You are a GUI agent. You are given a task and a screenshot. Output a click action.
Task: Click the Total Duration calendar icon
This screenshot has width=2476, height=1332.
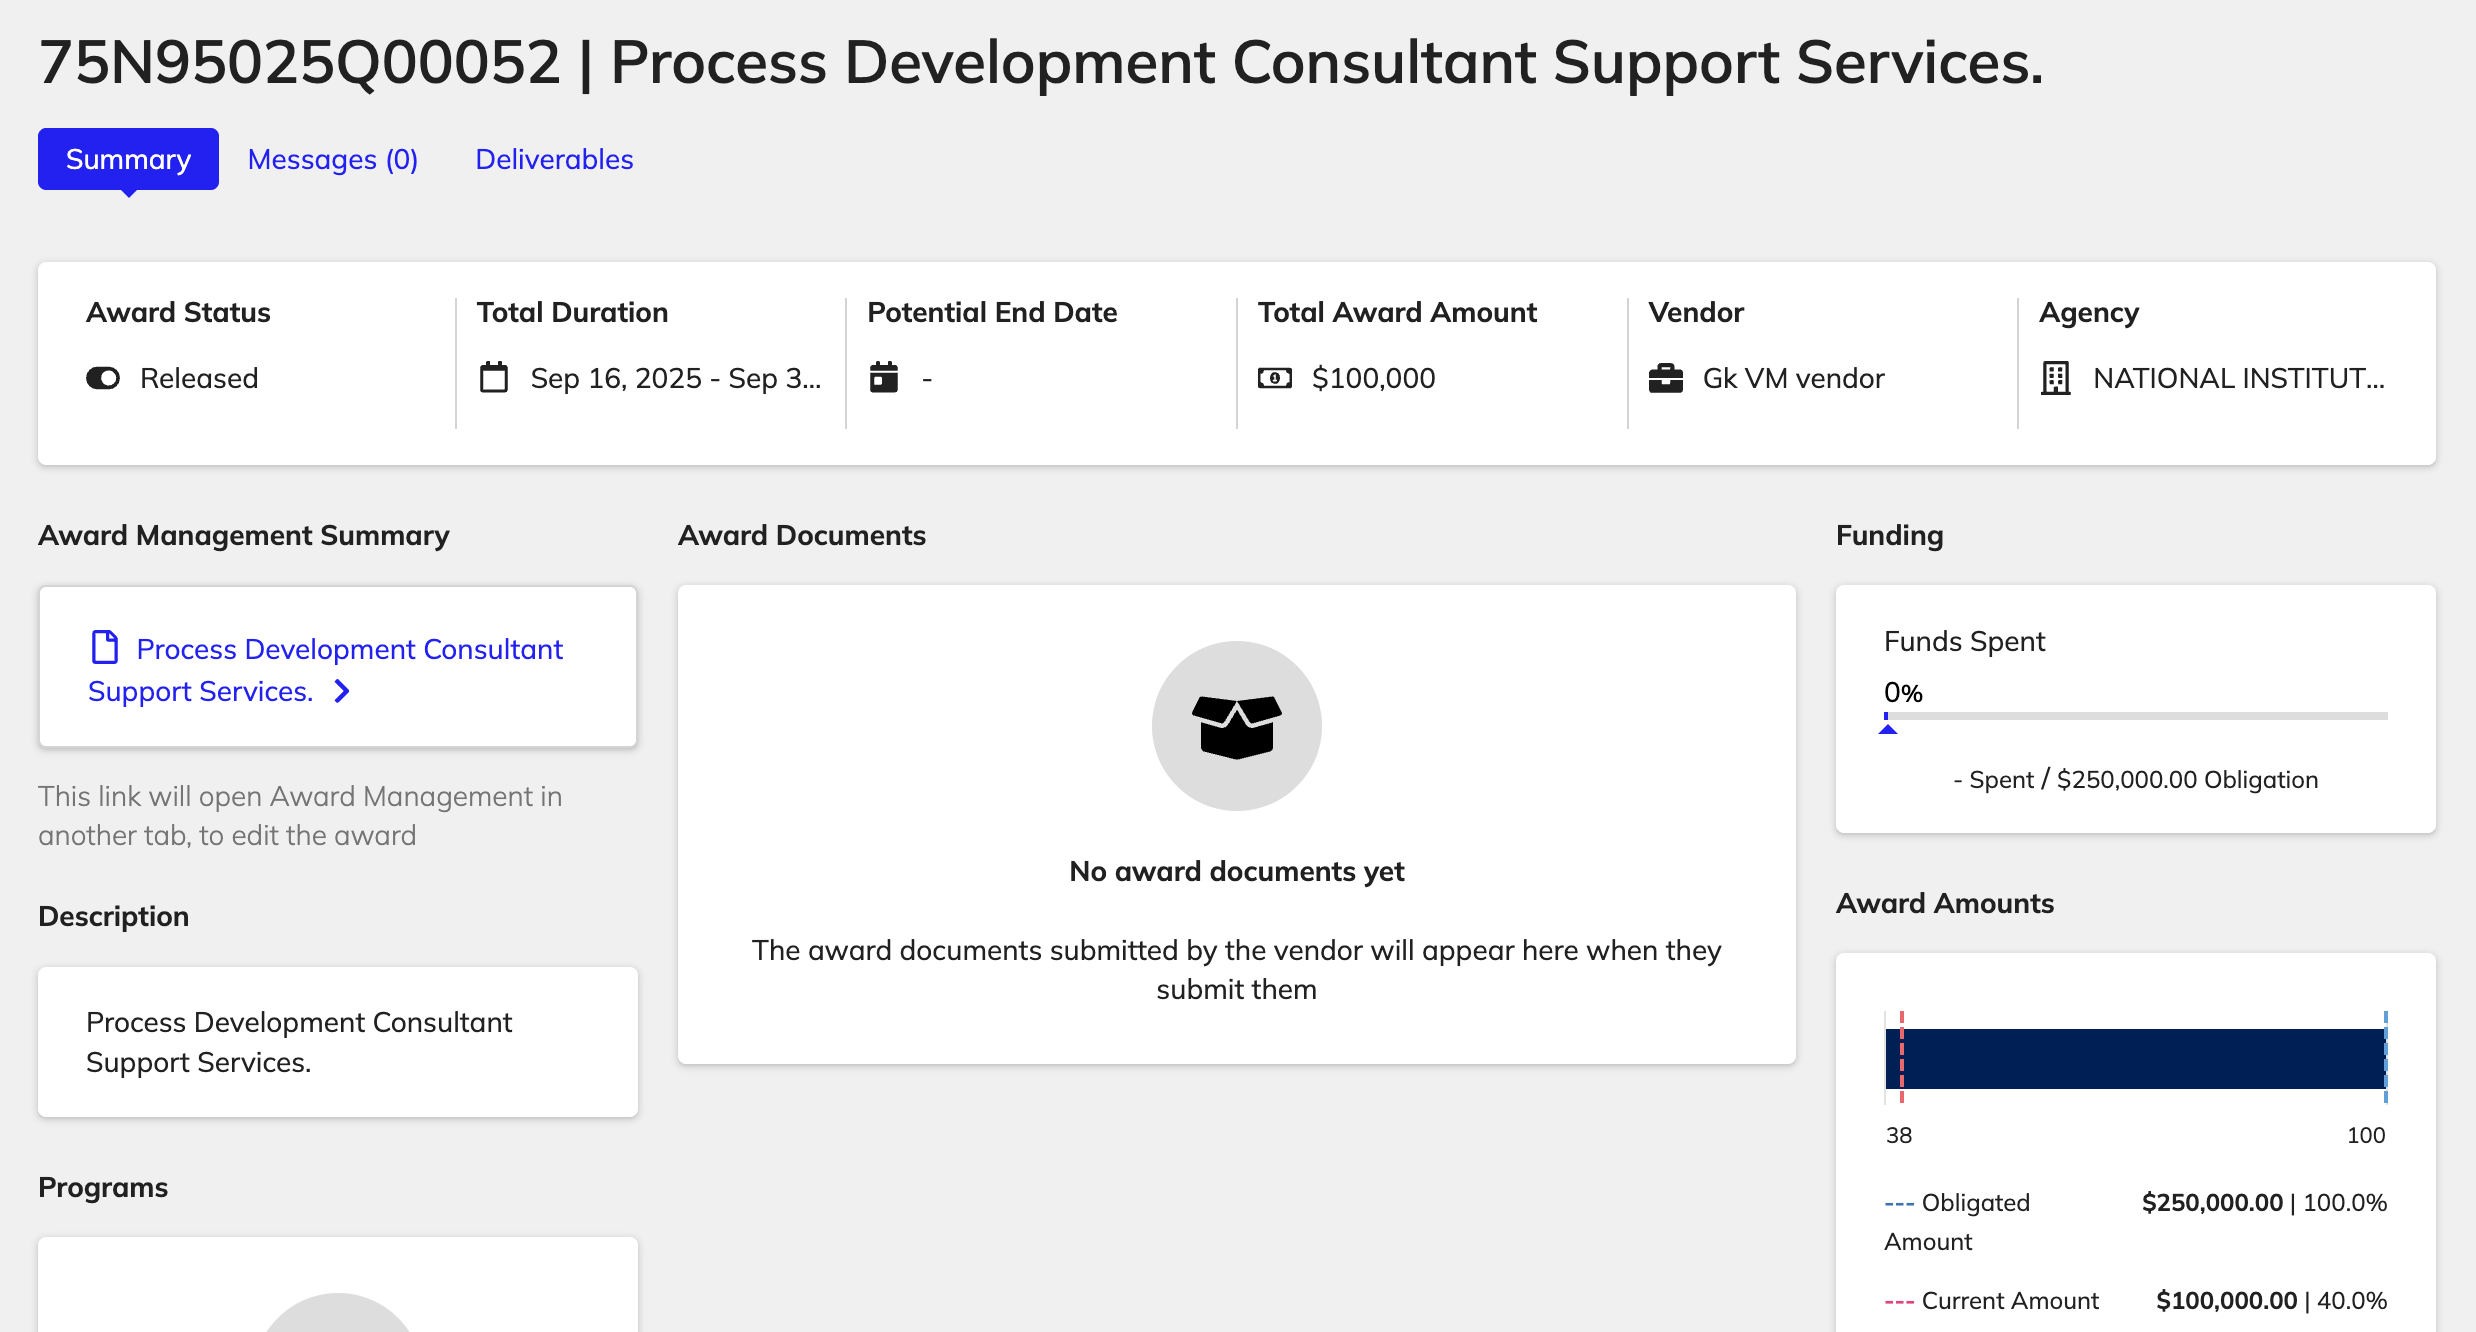point(494,378)
